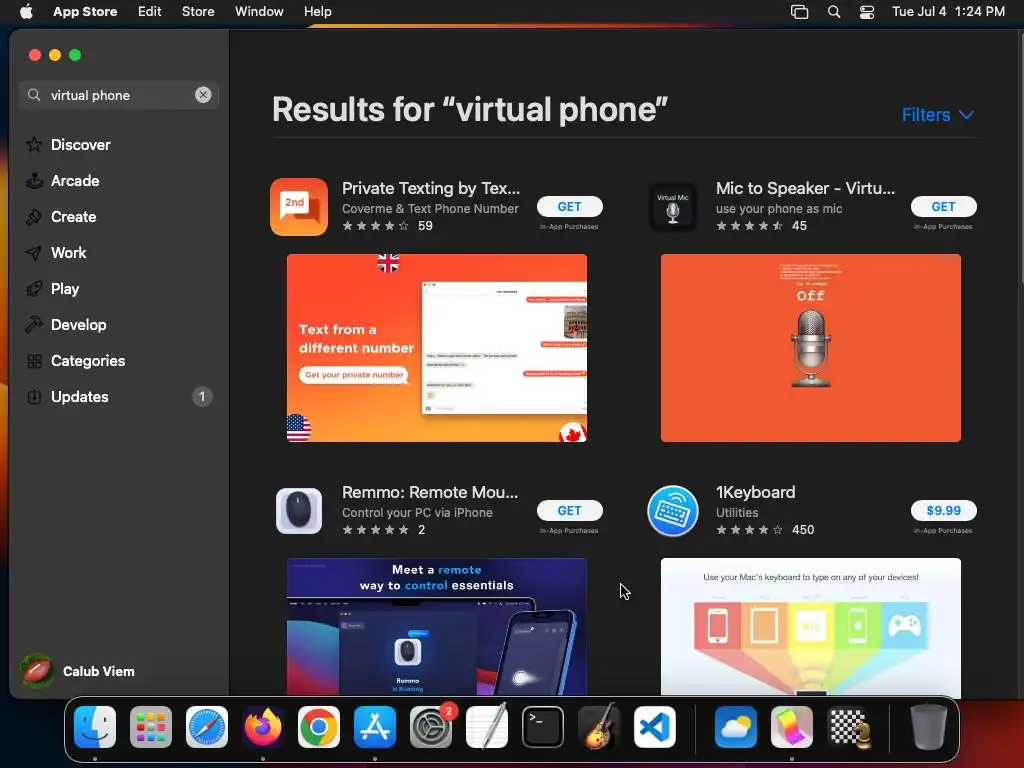Browse app Categories
Viewport: 1024px width, 768px height.
pos(88,360)
